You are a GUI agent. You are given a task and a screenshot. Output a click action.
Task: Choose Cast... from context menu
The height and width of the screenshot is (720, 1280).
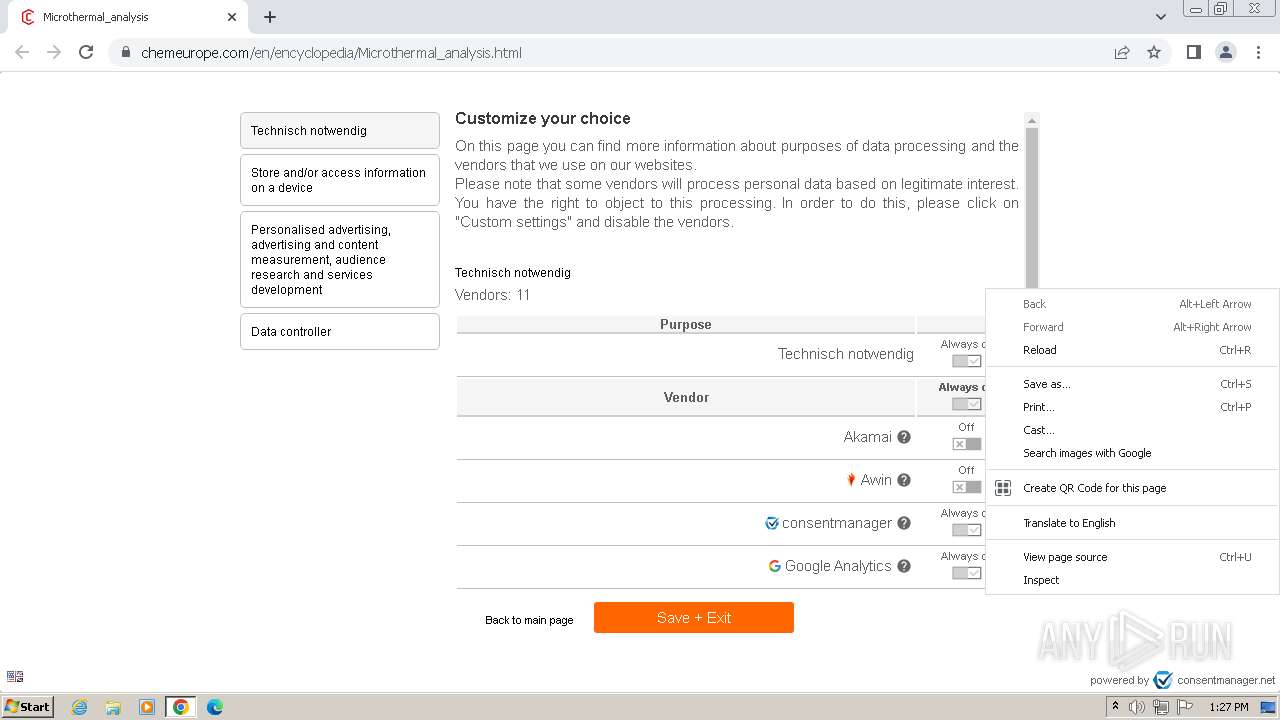pos(1132,430)
